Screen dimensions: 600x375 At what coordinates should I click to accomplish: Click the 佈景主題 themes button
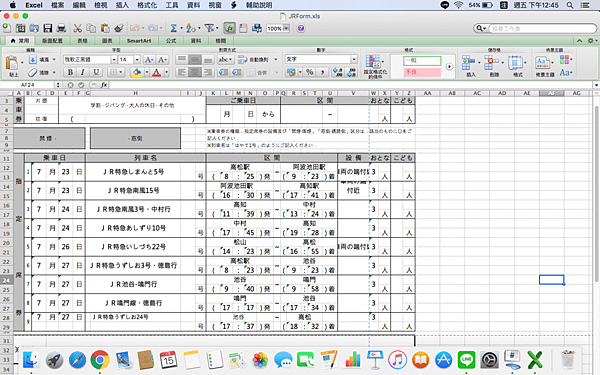[545, 66]
